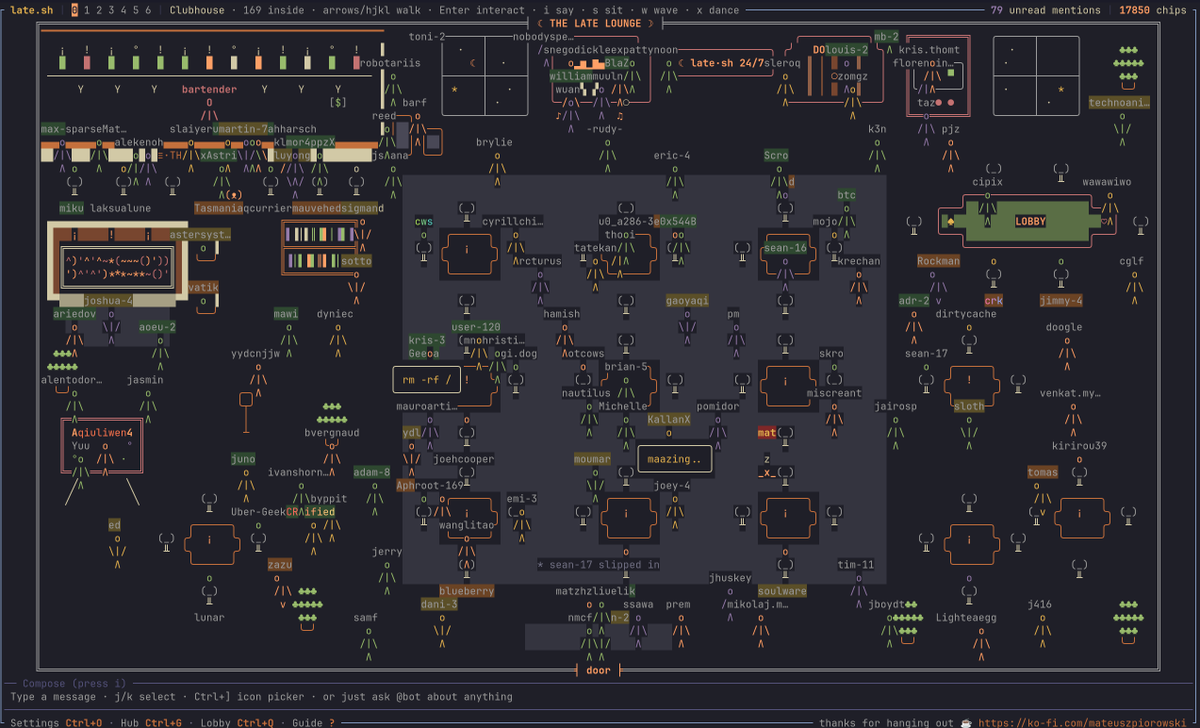Open Settings from the footer

point(54,722)
